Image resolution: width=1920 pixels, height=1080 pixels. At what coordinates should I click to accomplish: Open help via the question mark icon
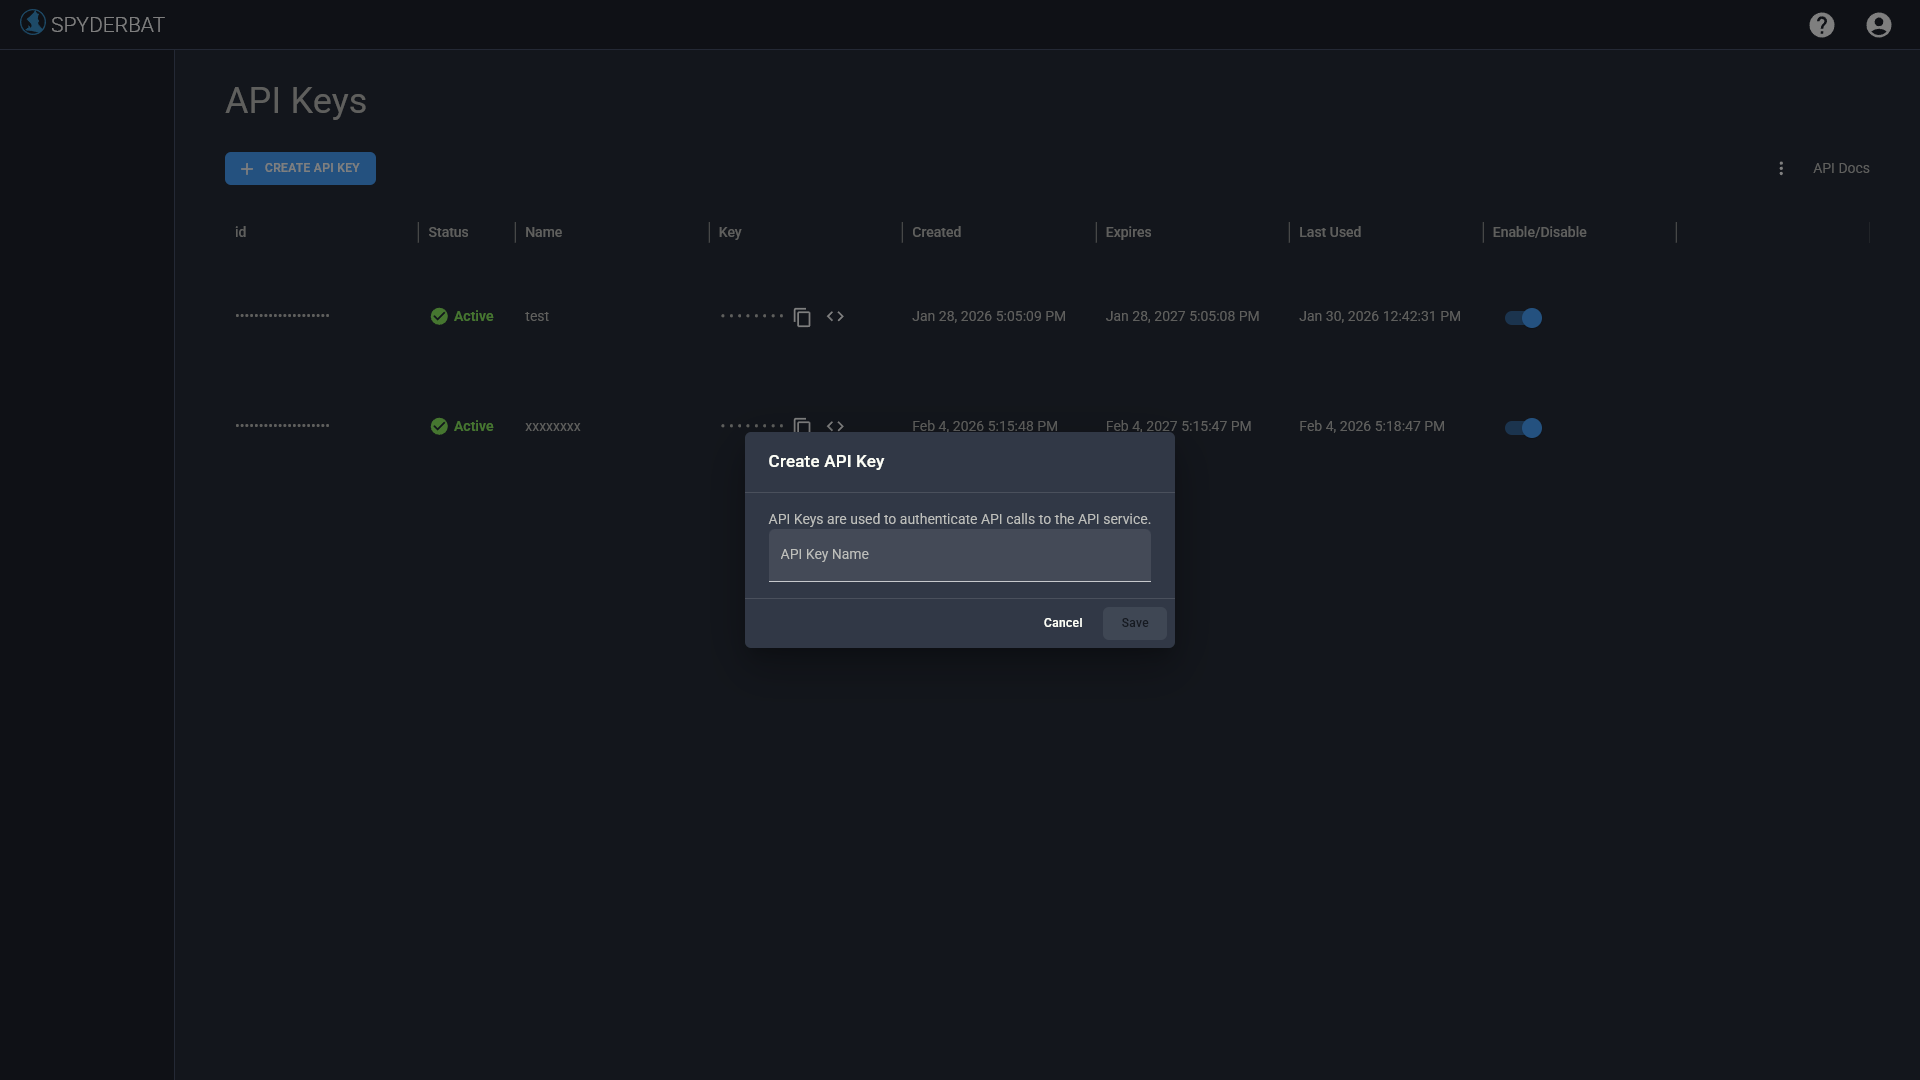point(1822,25)
